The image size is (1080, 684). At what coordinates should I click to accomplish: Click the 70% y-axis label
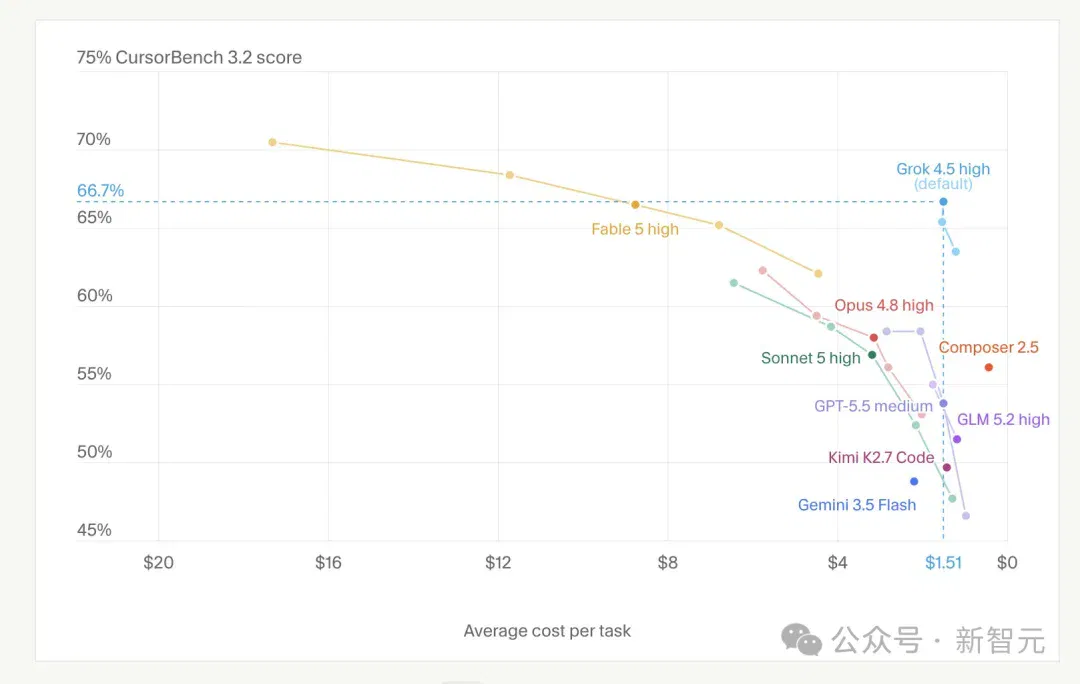pyautogui.click(x=94, y=140)
